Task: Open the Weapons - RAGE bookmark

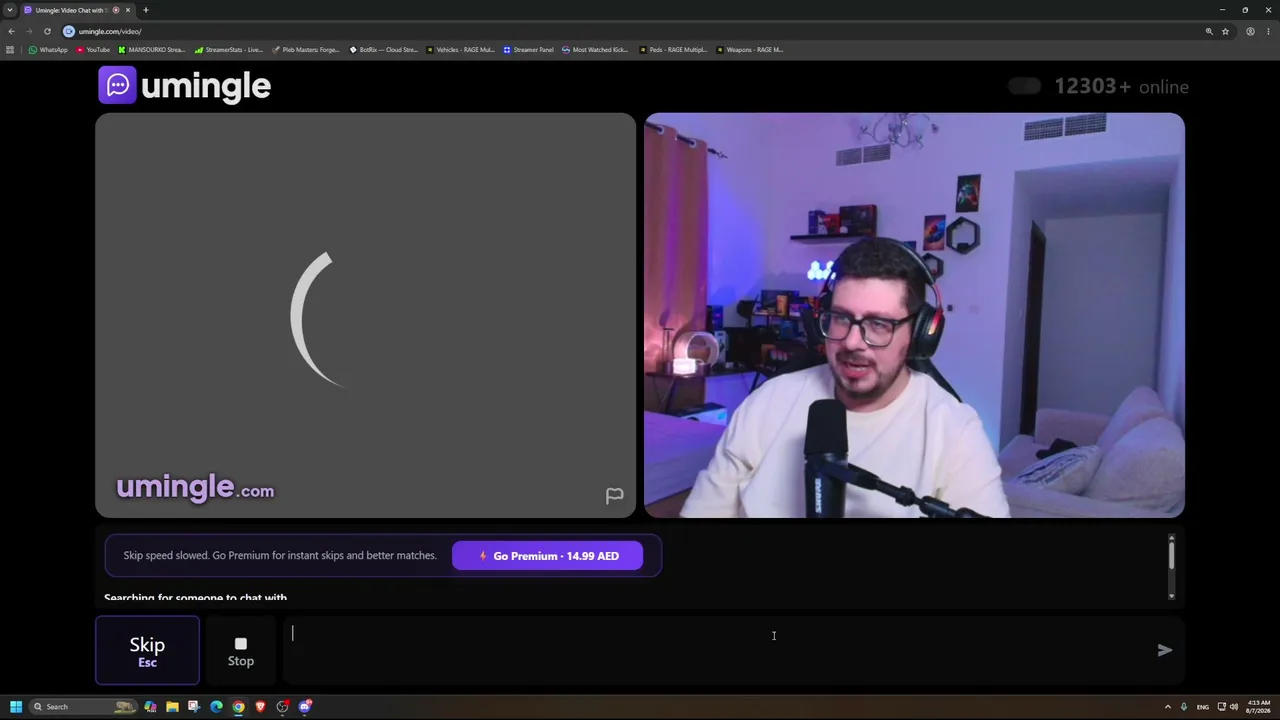Action: (749, 49)
